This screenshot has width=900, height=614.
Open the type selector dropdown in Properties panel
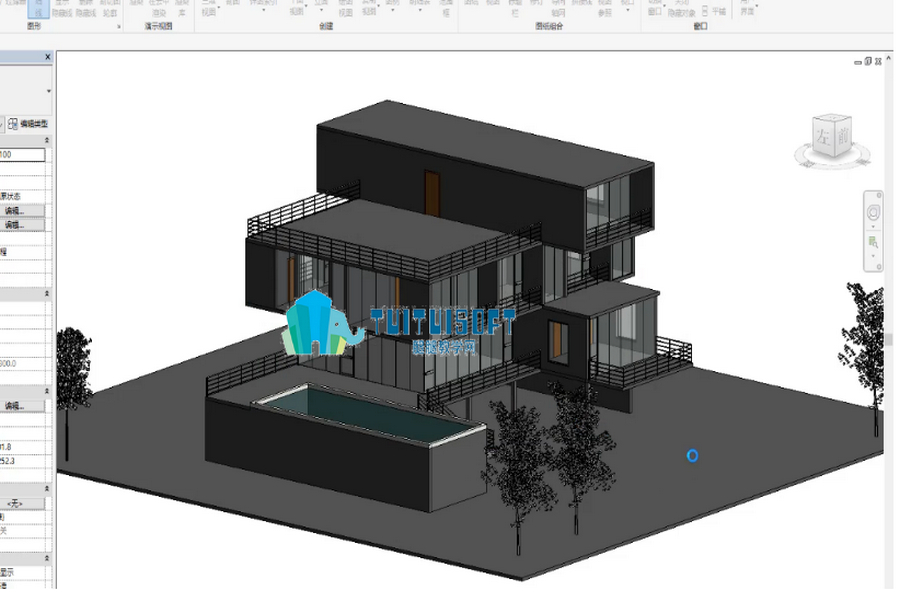click(48, 91)
